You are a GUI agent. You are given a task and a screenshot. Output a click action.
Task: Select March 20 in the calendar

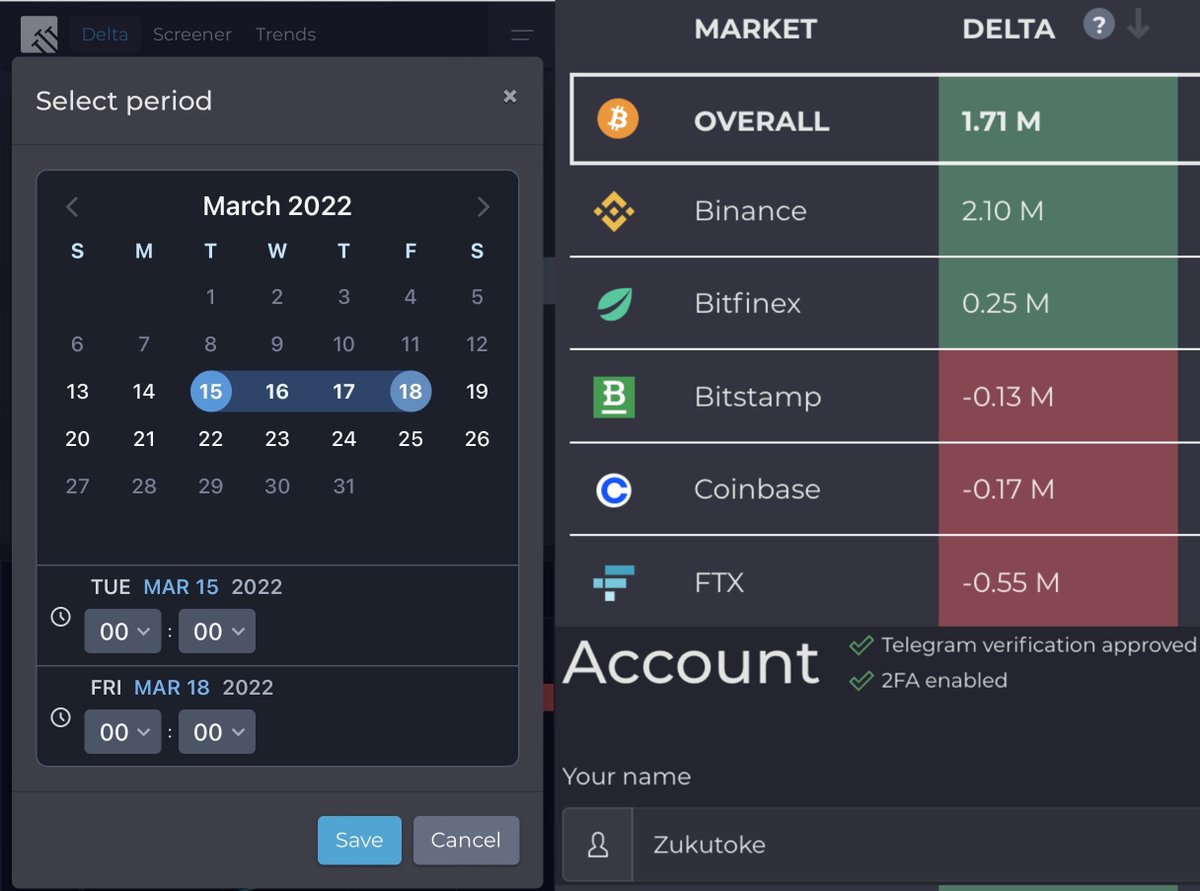click(x=77, y=438)
